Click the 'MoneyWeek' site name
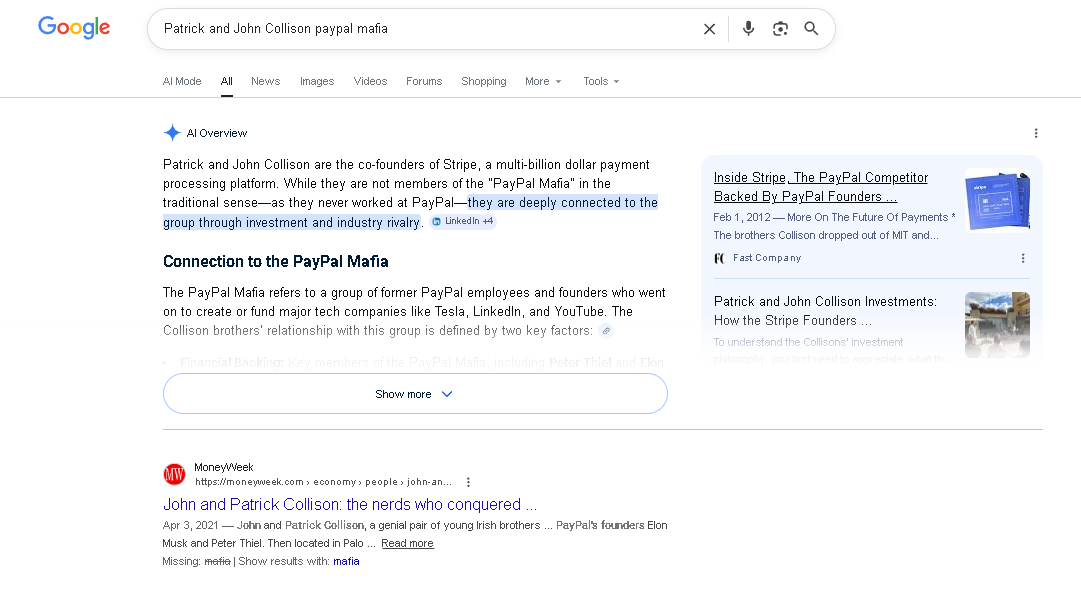The height and width of the screenshot is (592, 1081). coord(223,467)
